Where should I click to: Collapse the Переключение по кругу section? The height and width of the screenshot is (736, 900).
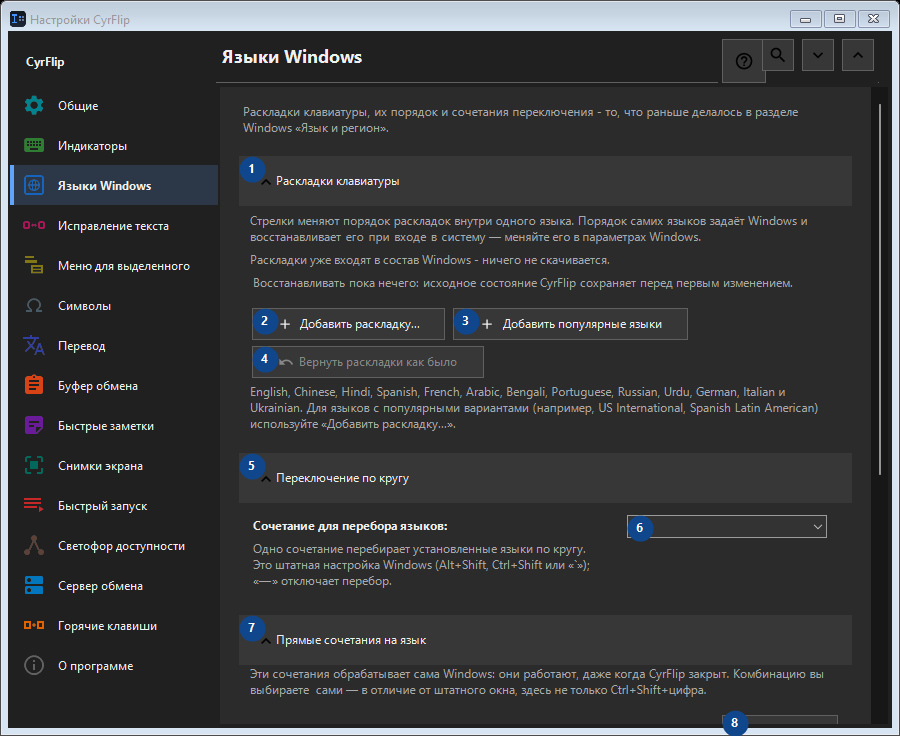pos(545,478)
